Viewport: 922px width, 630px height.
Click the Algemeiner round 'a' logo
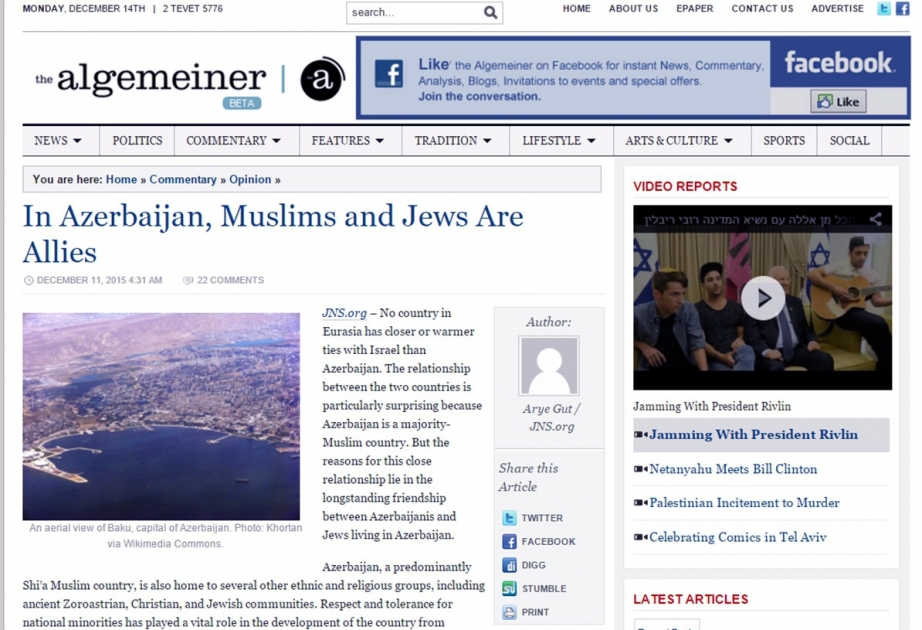[322, 79]
